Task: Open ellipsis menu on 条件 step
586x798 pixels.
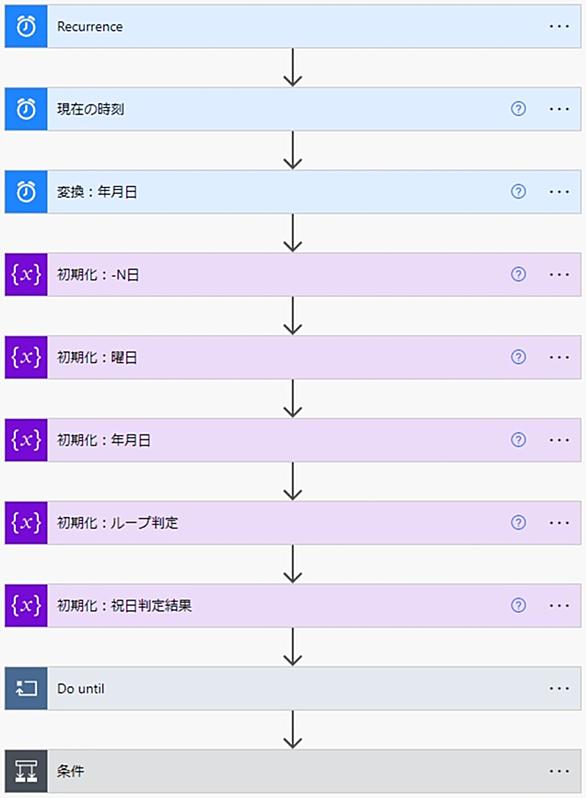Action: pyautogui.click(x=559, y=772)
